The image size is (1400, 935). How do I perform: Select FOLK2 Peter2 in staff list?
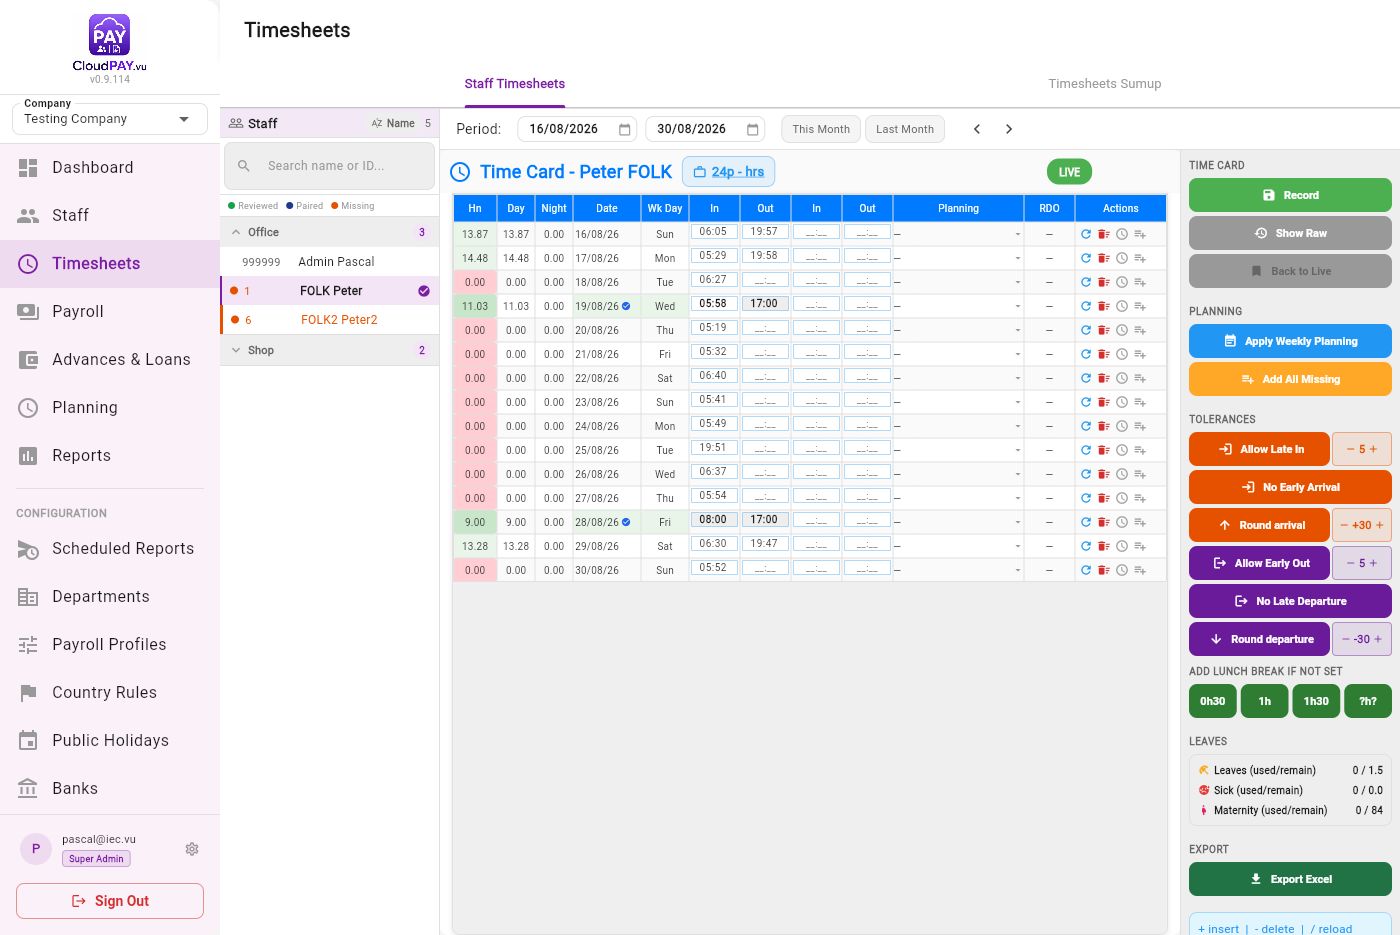(329, 320)
